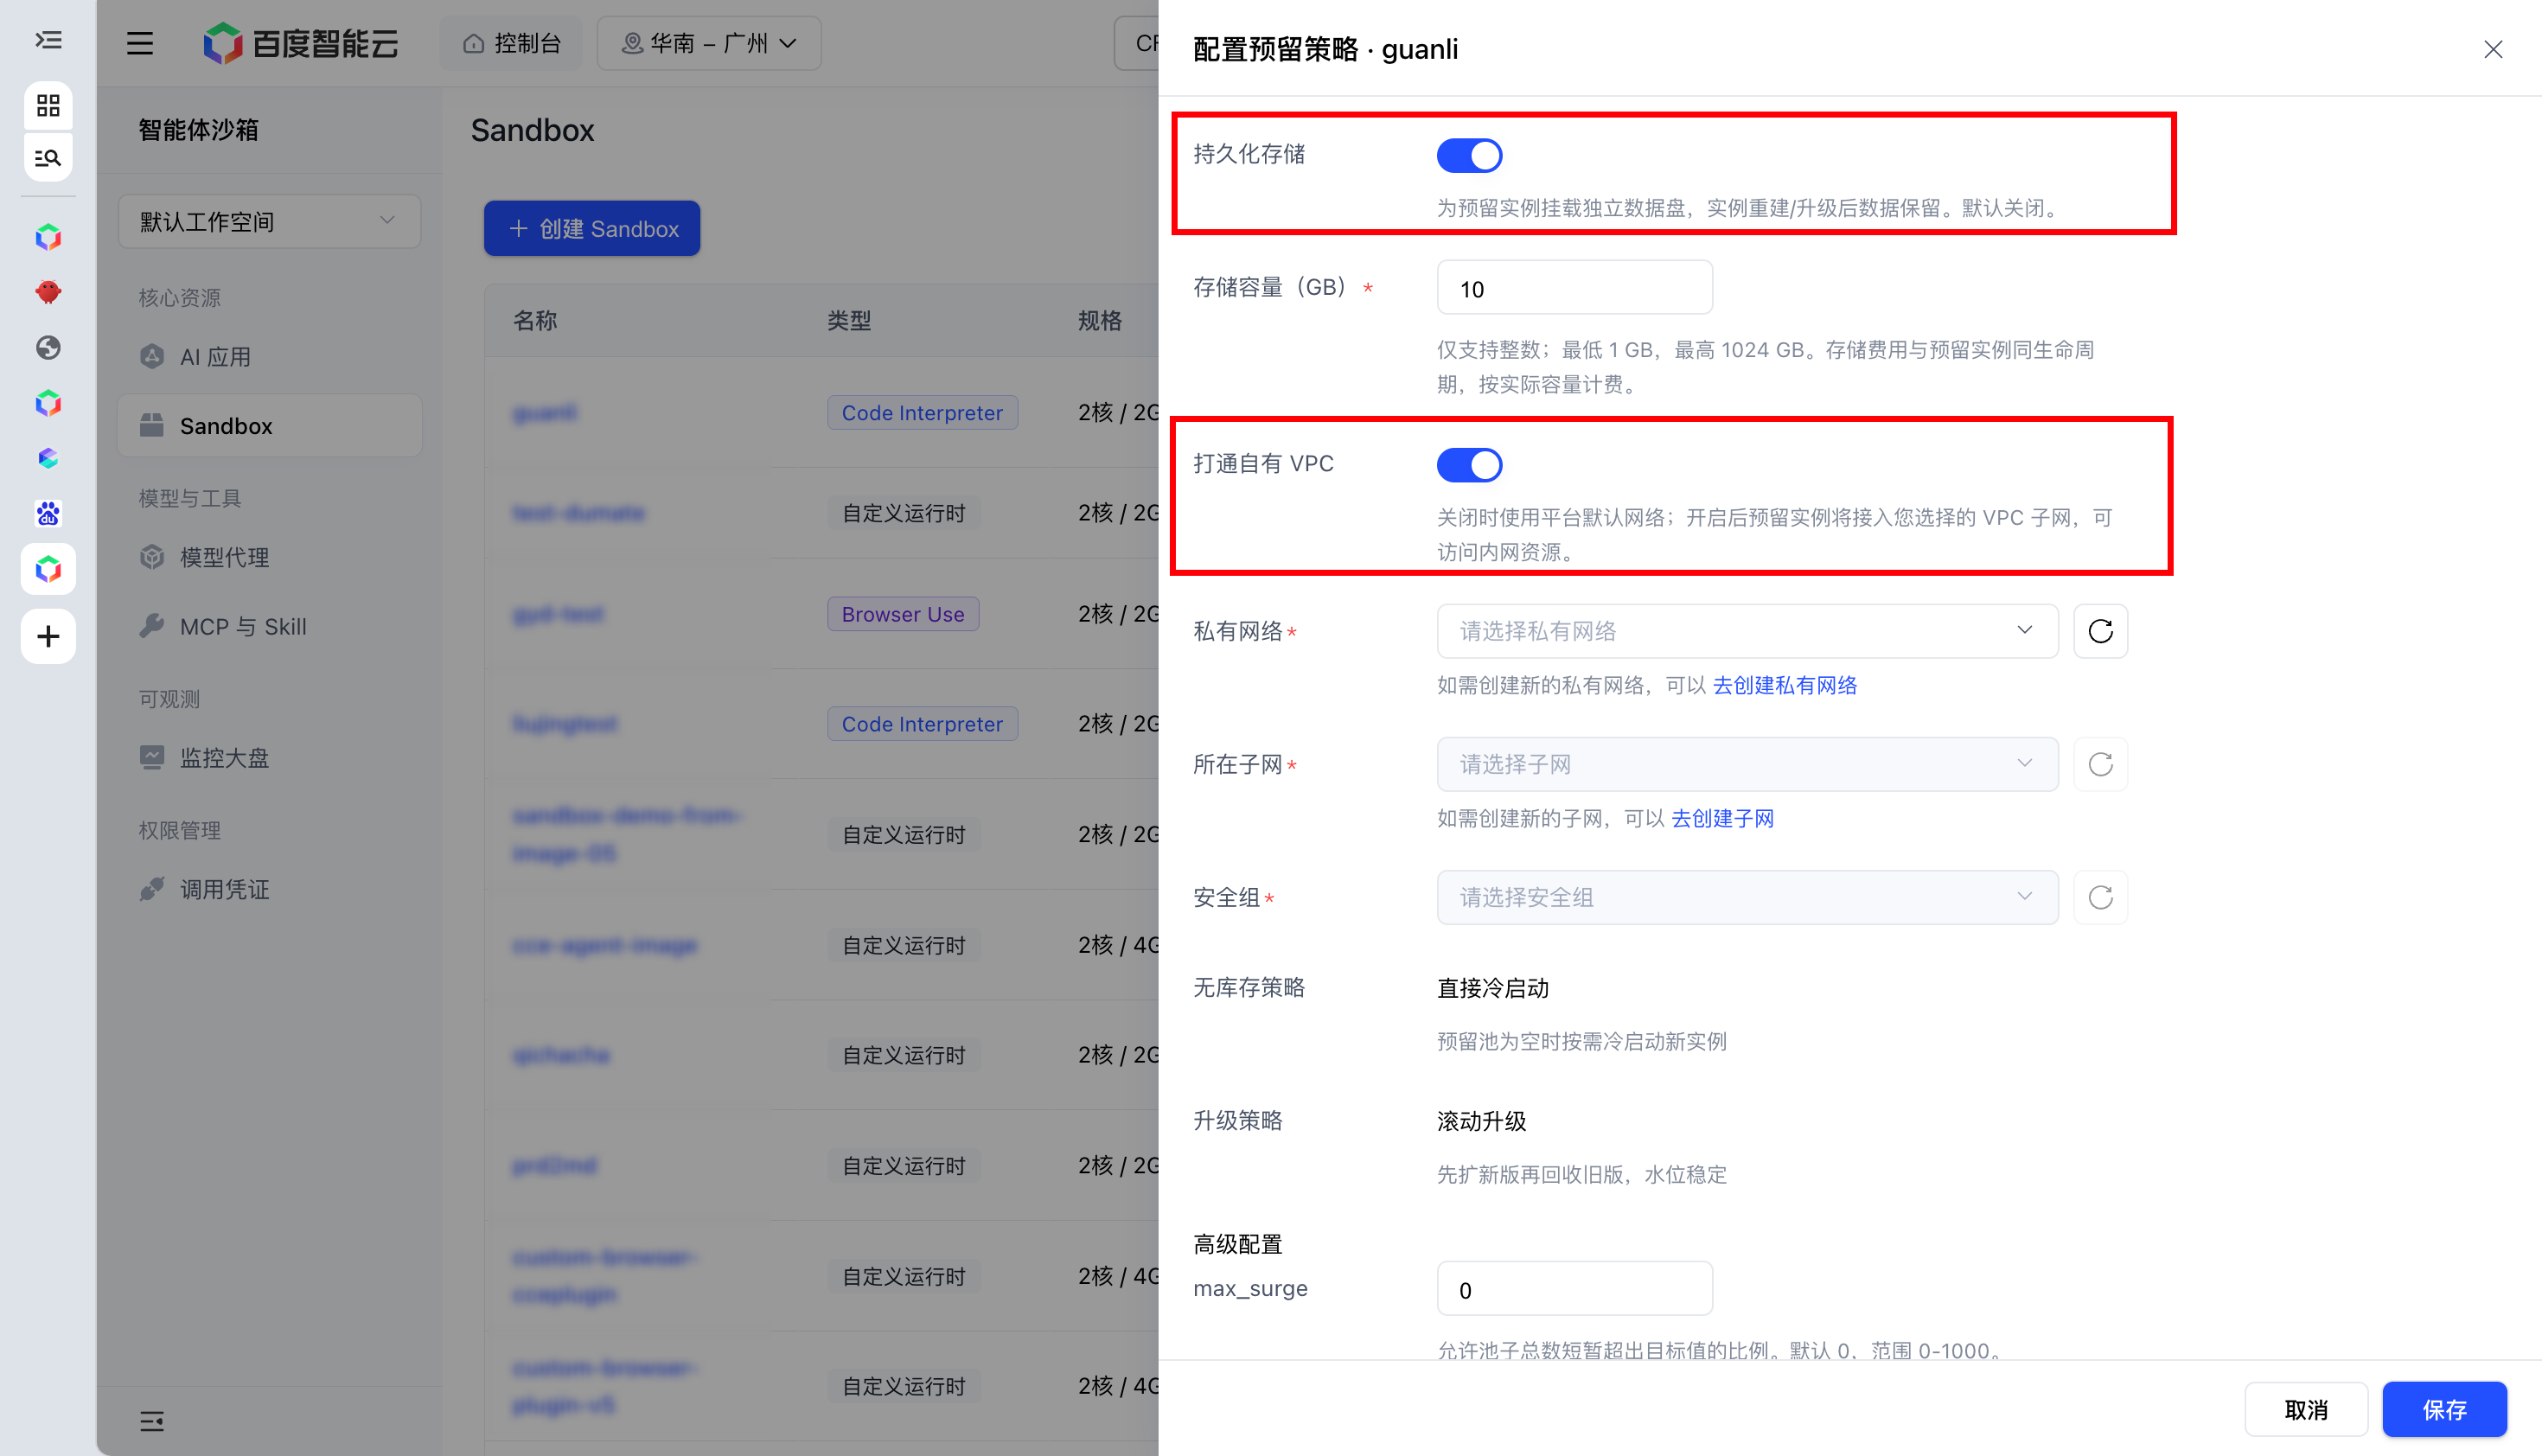Open the grid apps icon in dock
Image resolution: width=2542 pixels, height=1456 pixels.
point(48,105)
